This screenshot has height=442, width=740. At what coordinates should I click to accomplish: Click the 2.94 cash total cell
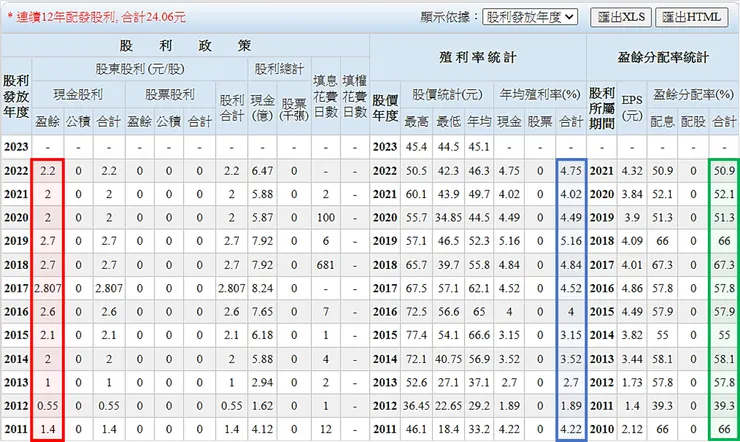[262, 383]
